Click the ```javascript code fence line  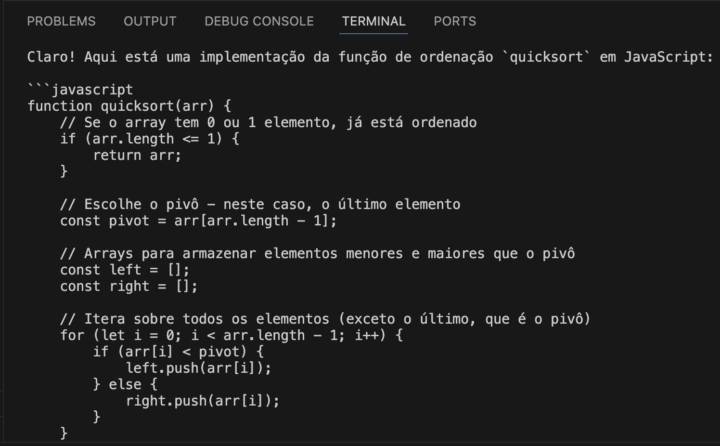pyautogui.click(x=80, y=90)
